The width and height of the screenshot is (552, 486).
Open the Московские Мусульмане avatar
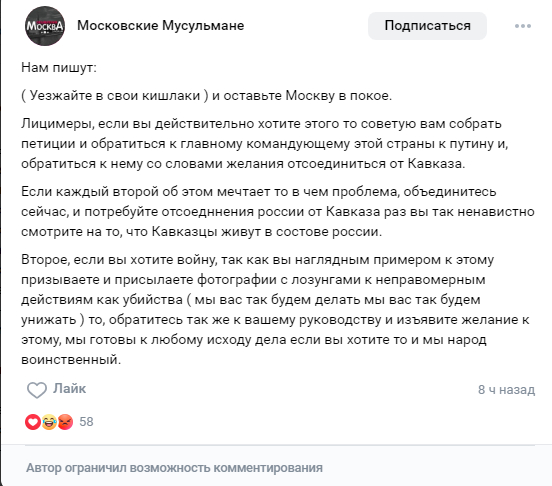45,26
